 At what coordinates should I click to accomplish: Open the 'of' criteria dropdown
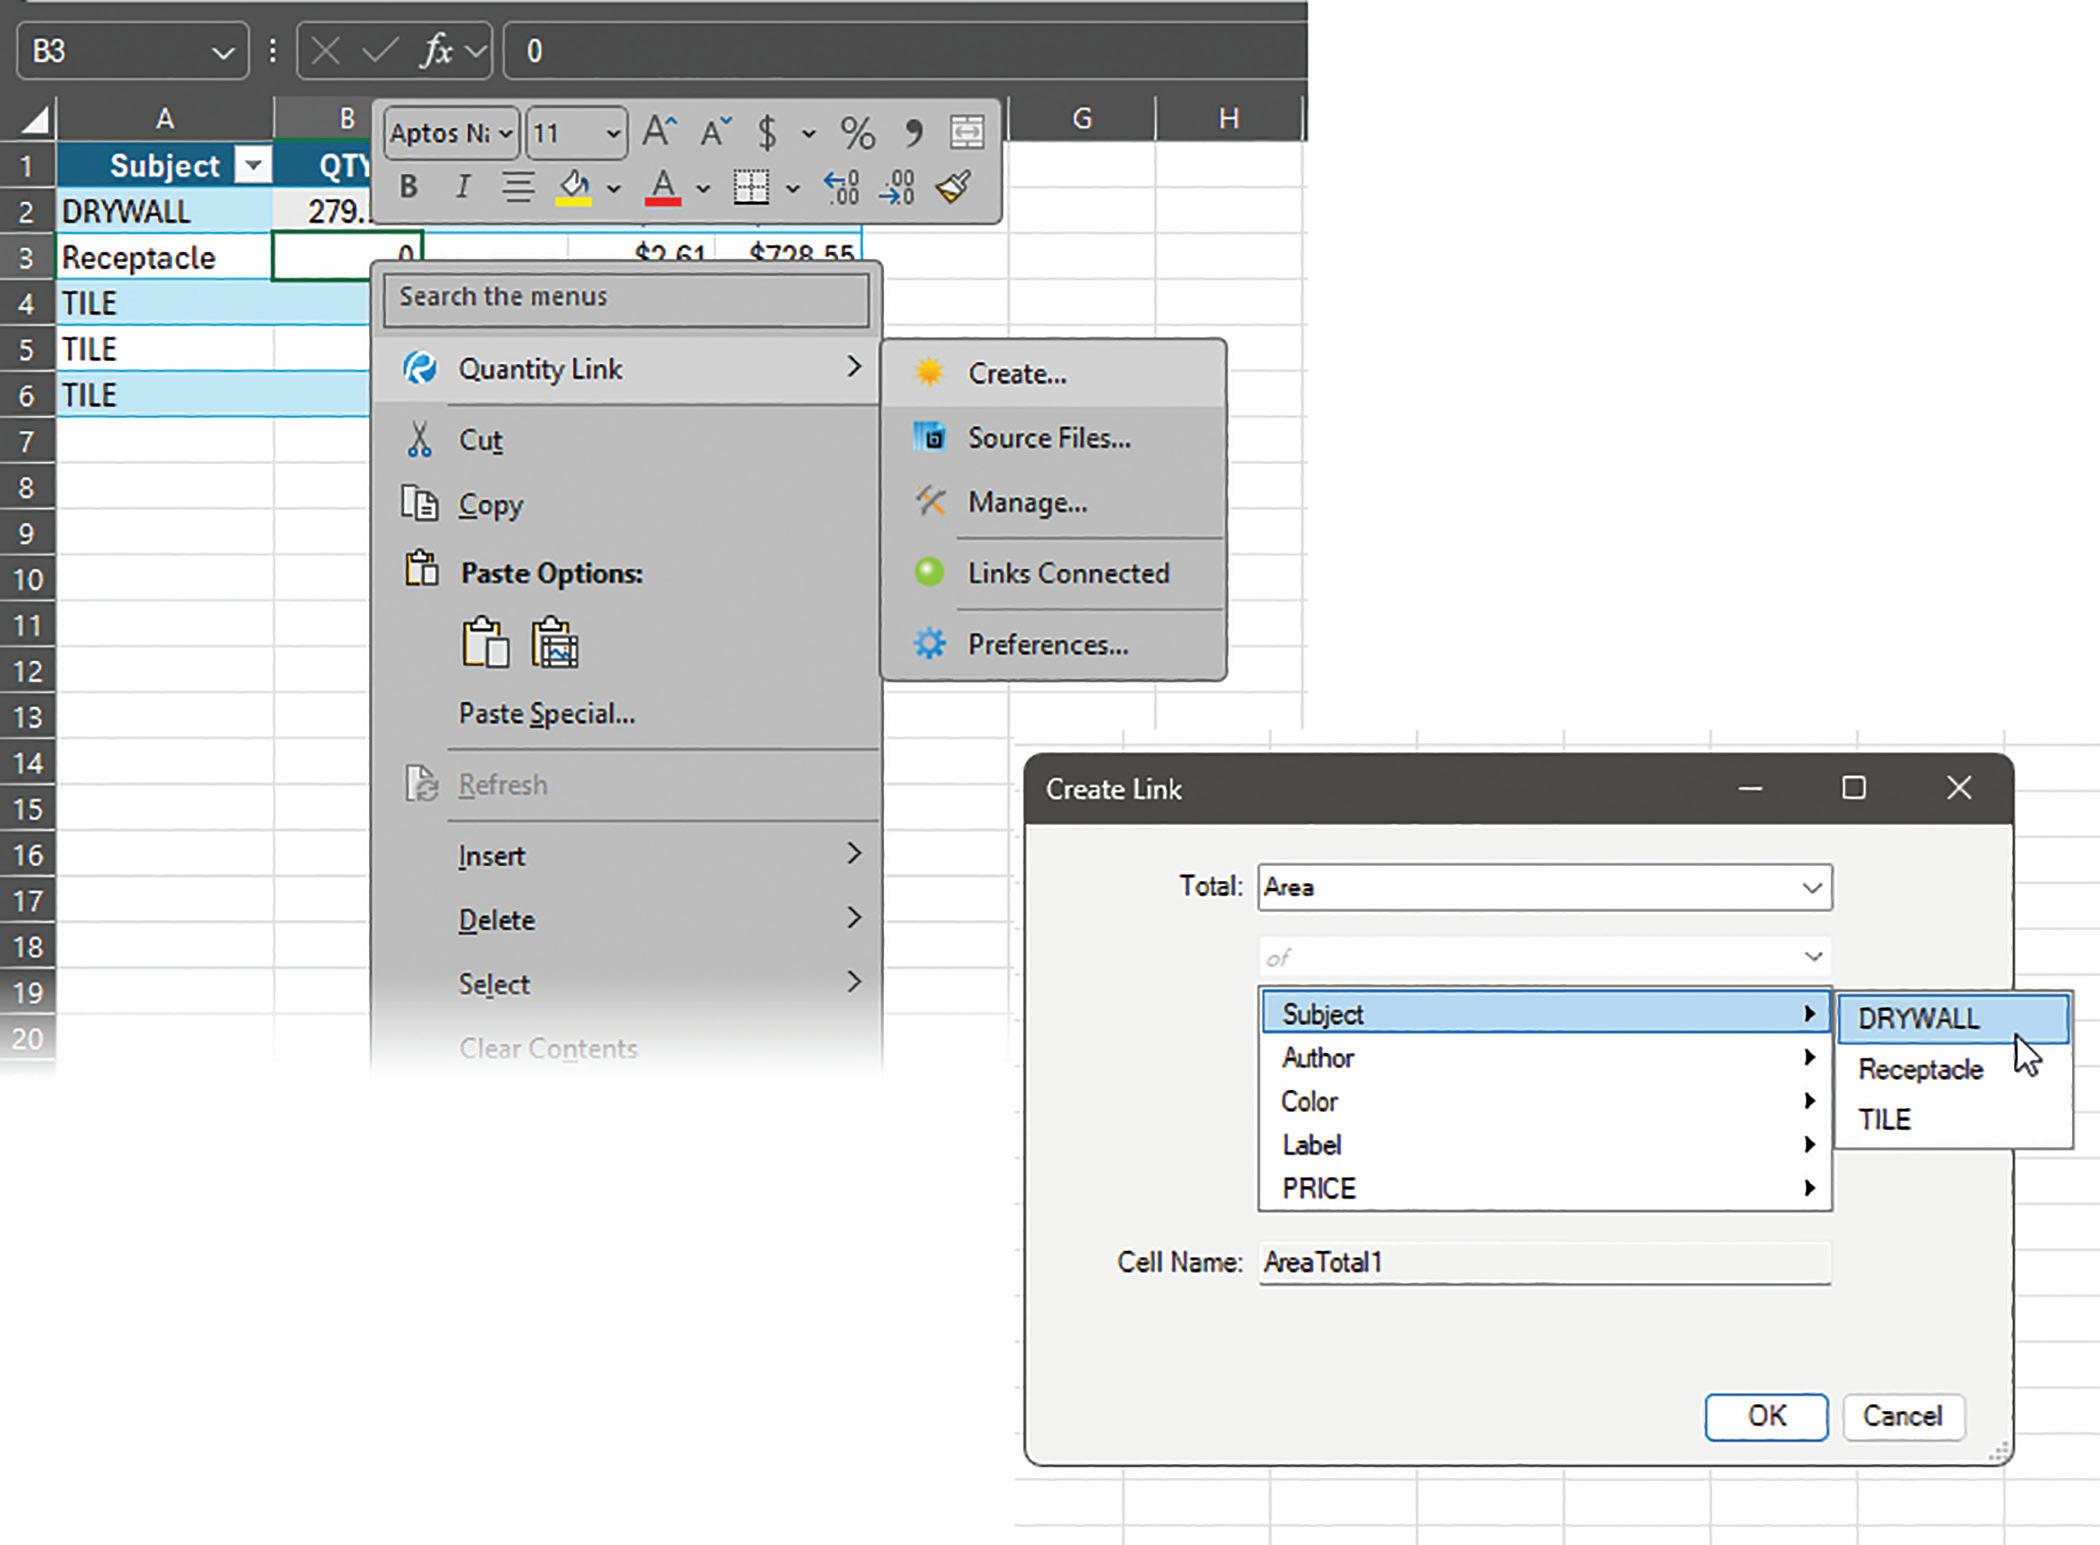pos(1812,957)
